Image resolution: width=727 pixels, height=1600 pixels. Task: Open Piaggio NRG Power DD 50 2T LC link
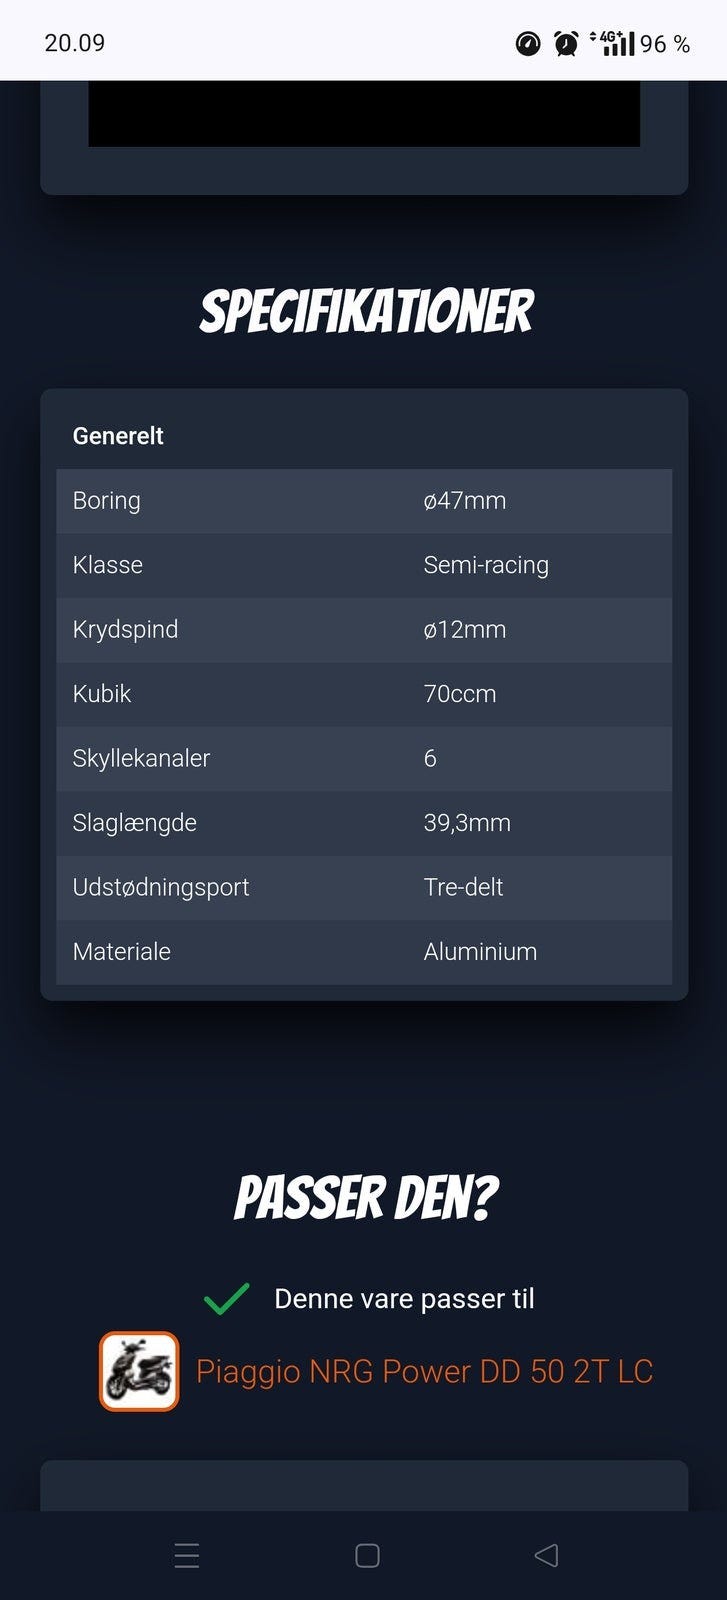click(424, 1371)
